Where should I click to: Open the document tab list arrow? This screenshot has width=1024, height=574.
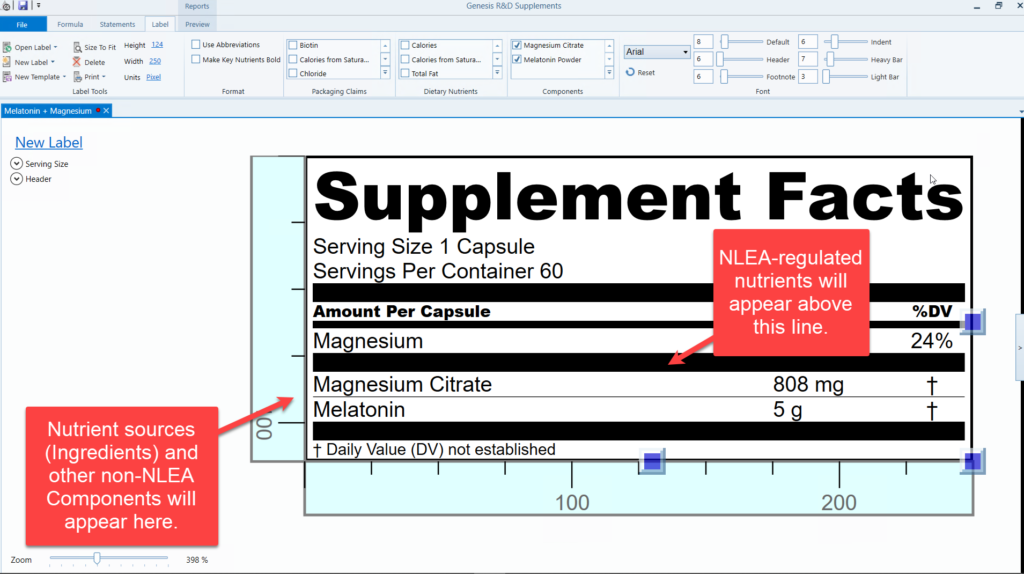tap(1021, 112)
